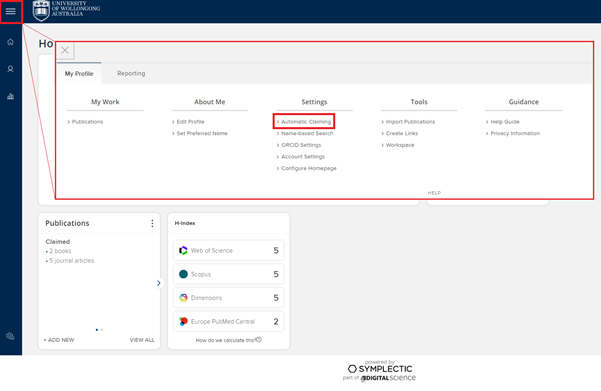Select the first carousel dot in Publications

pos(97,330)
